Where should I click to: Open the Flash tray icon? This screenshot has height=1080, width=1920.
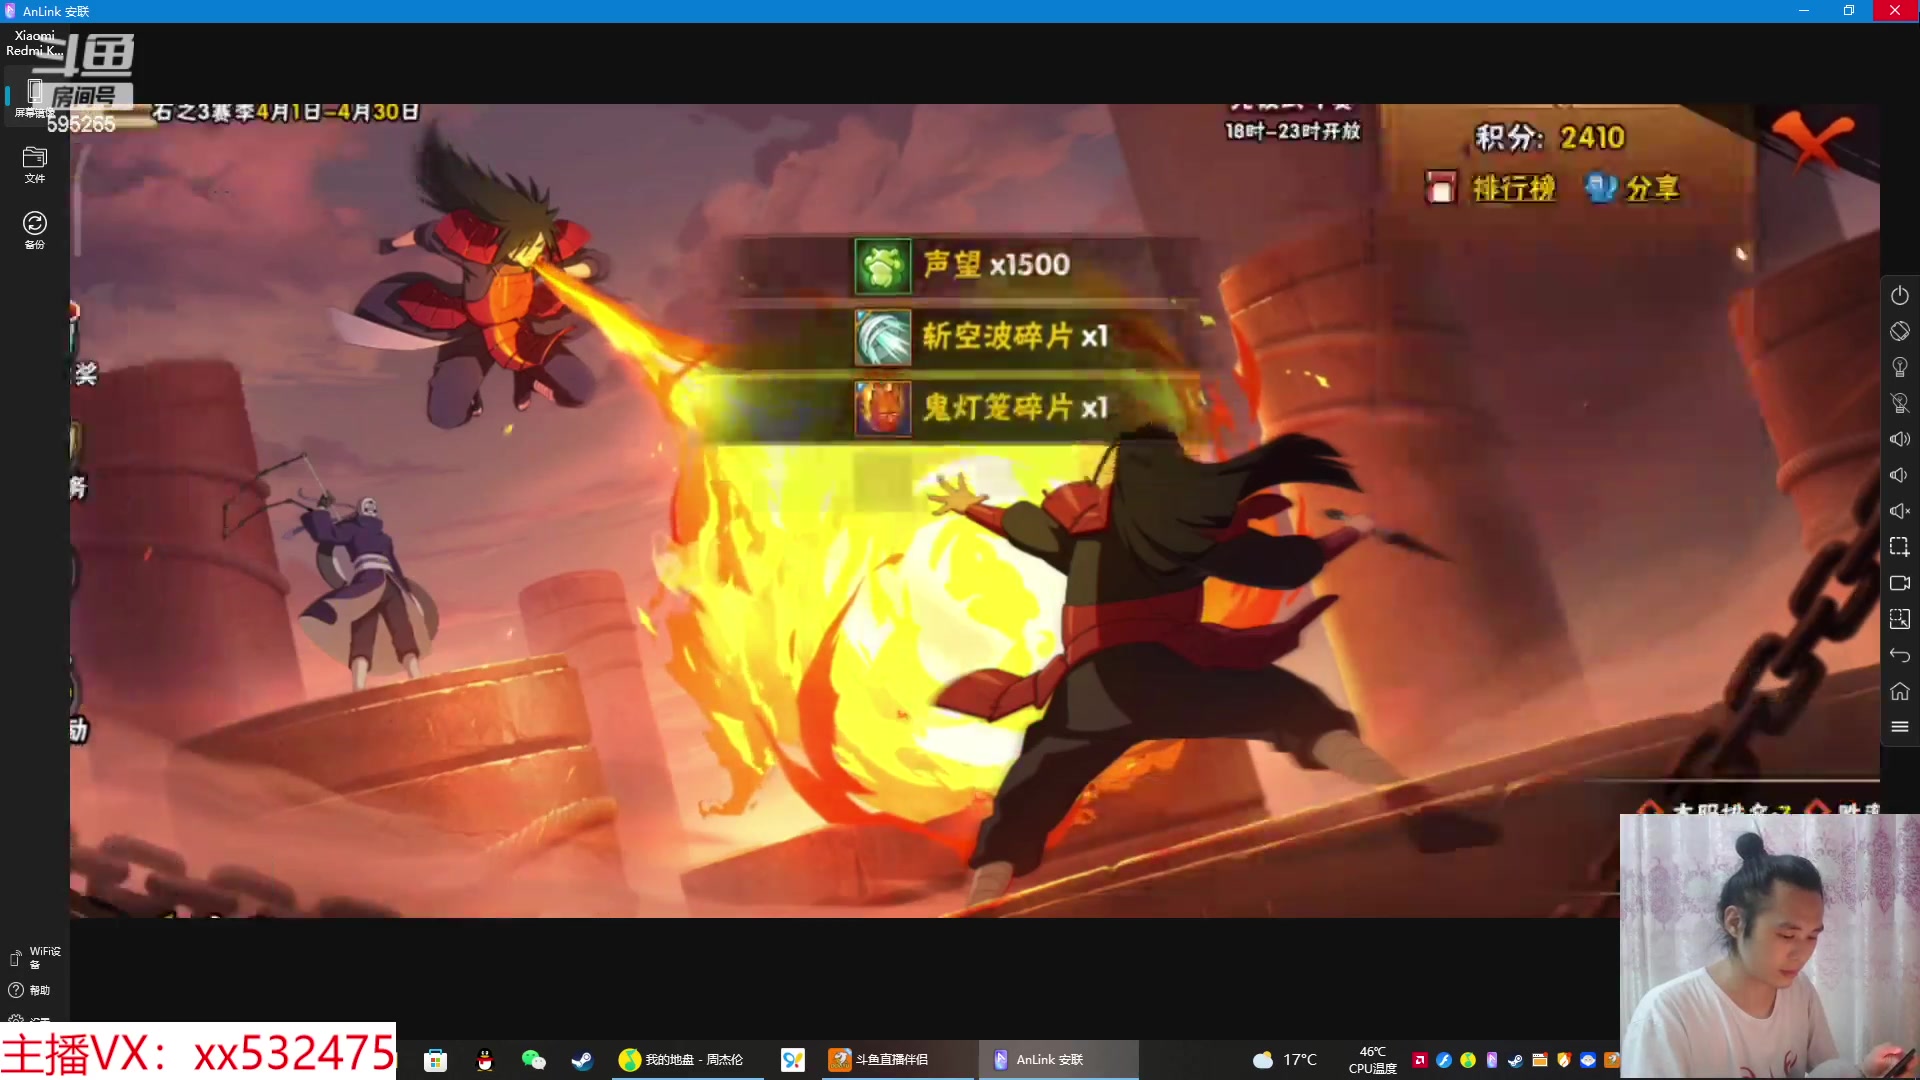pos(1443,1060)
